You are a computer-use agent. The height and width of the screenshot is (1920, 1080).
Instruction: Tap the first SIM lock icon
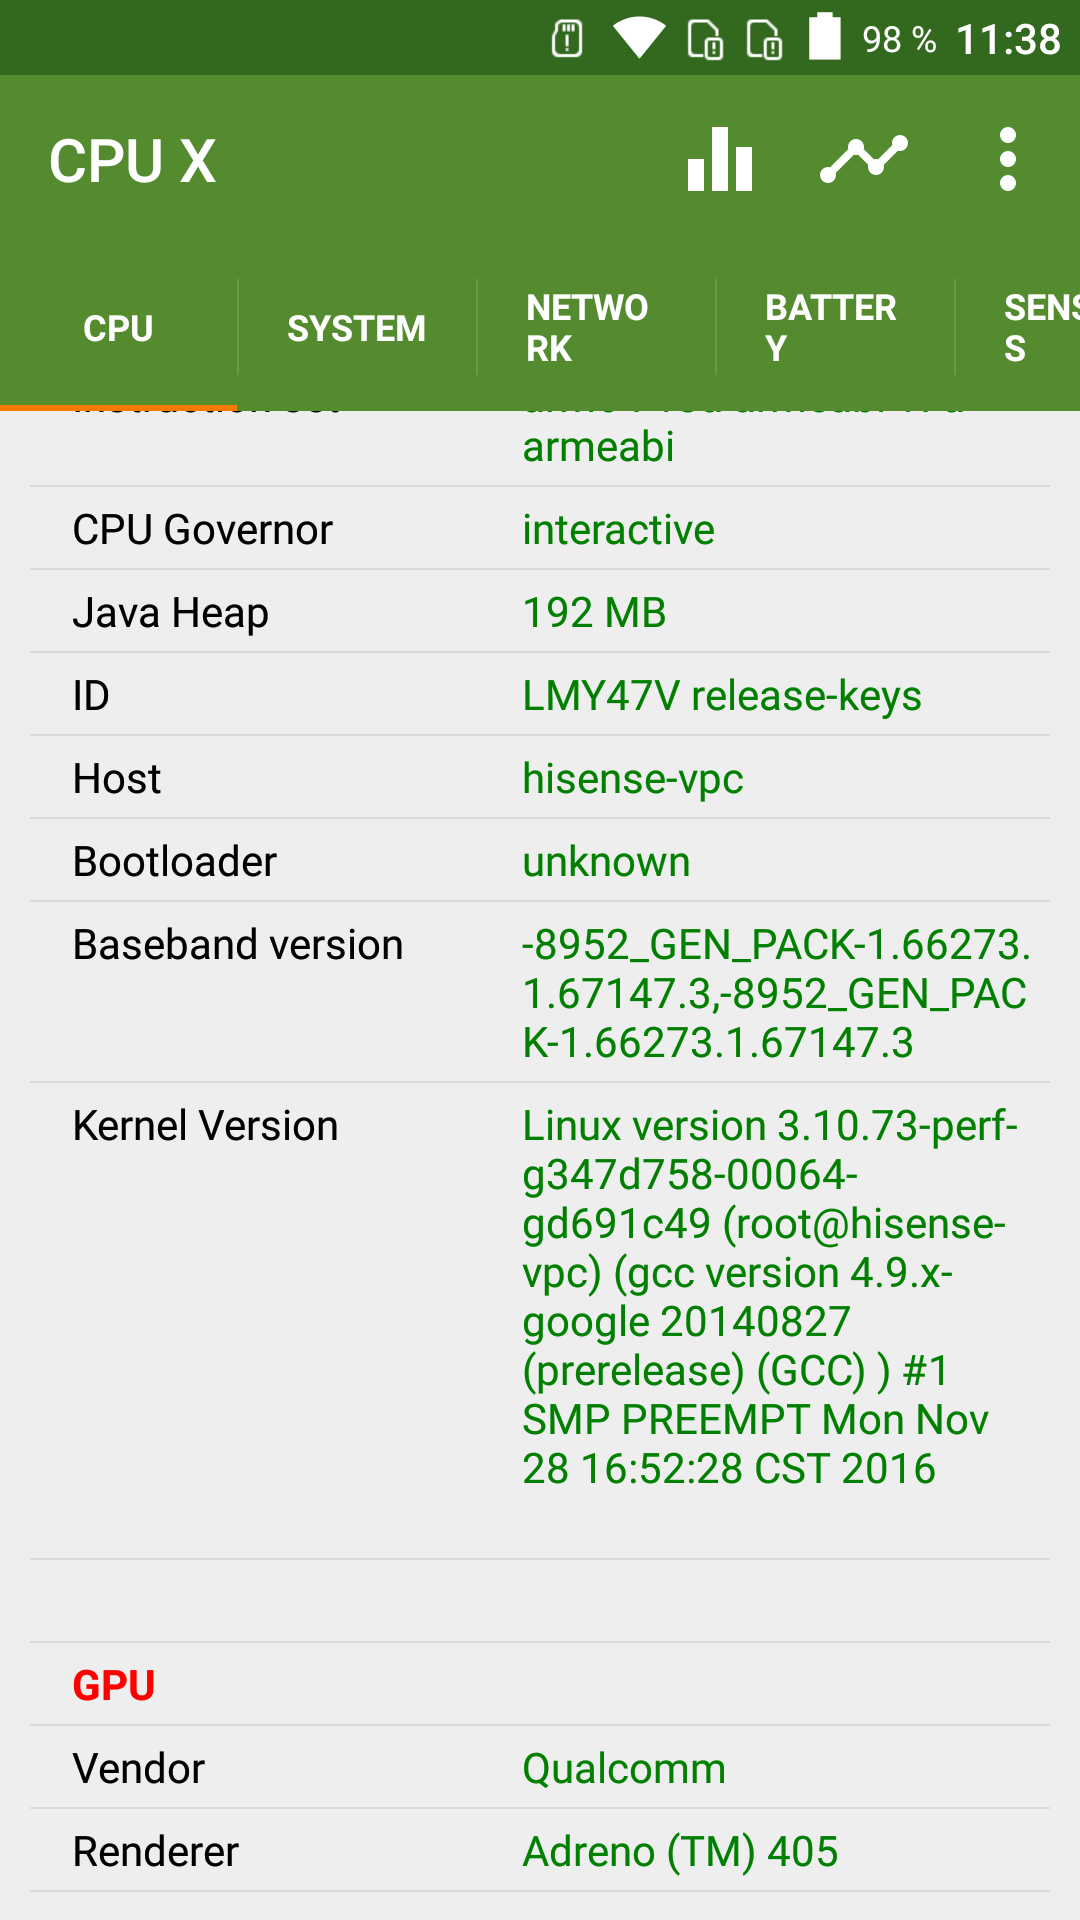click(x=705, y=40)
